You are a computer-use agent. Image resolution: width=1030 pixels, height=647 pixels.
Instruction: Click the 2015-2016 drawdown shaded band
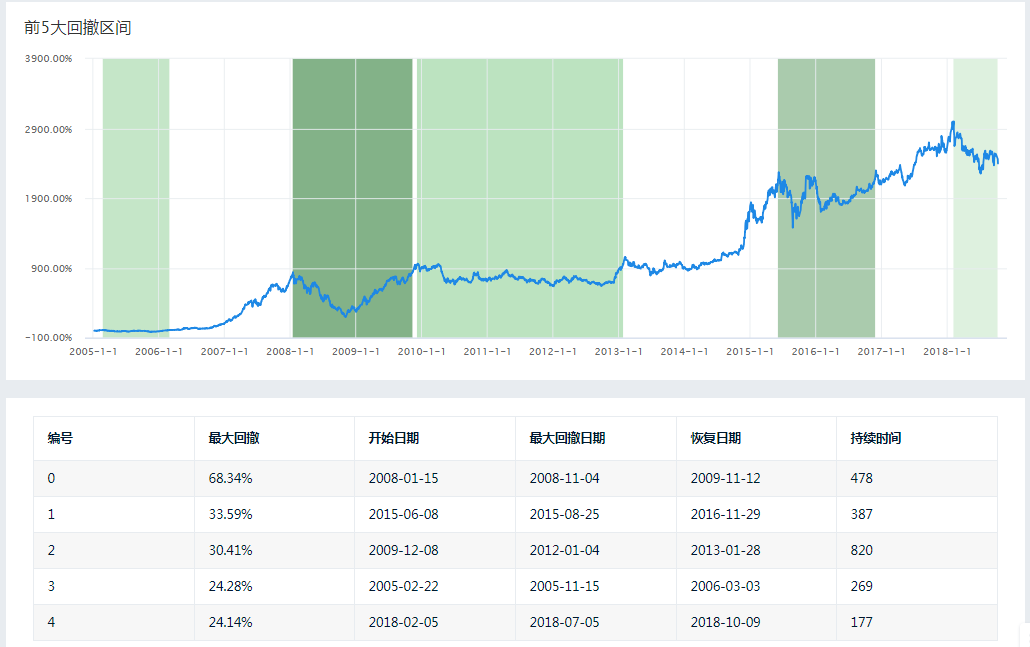(826, 198)
